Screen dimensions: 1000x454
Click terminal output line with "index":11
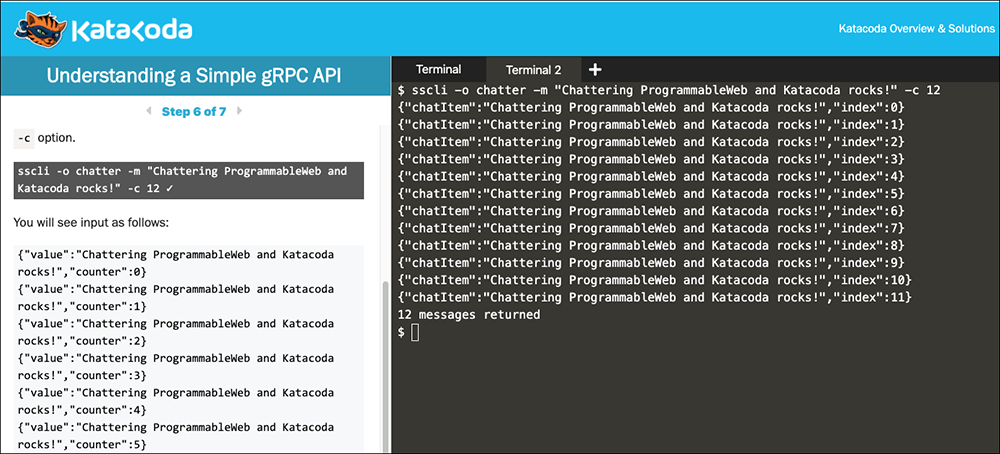click(654, 297)
